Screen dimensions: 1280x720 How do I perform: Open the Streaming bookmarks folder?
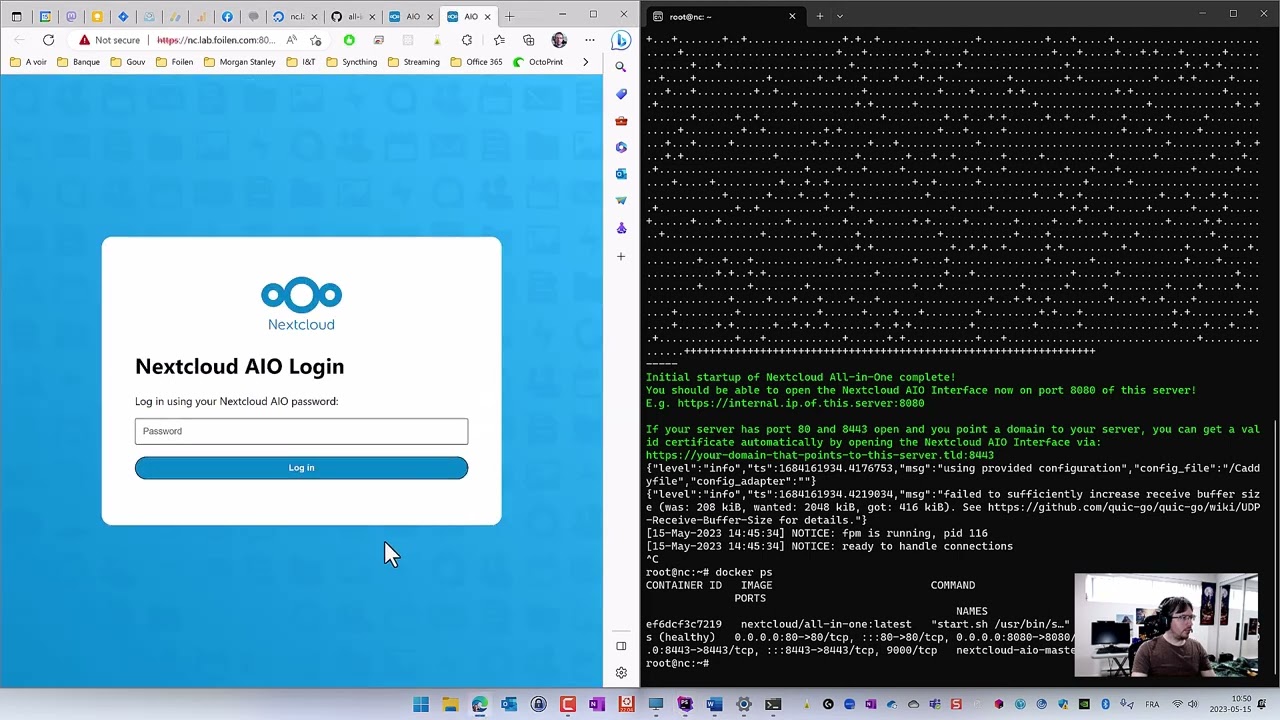pos(414,62)
